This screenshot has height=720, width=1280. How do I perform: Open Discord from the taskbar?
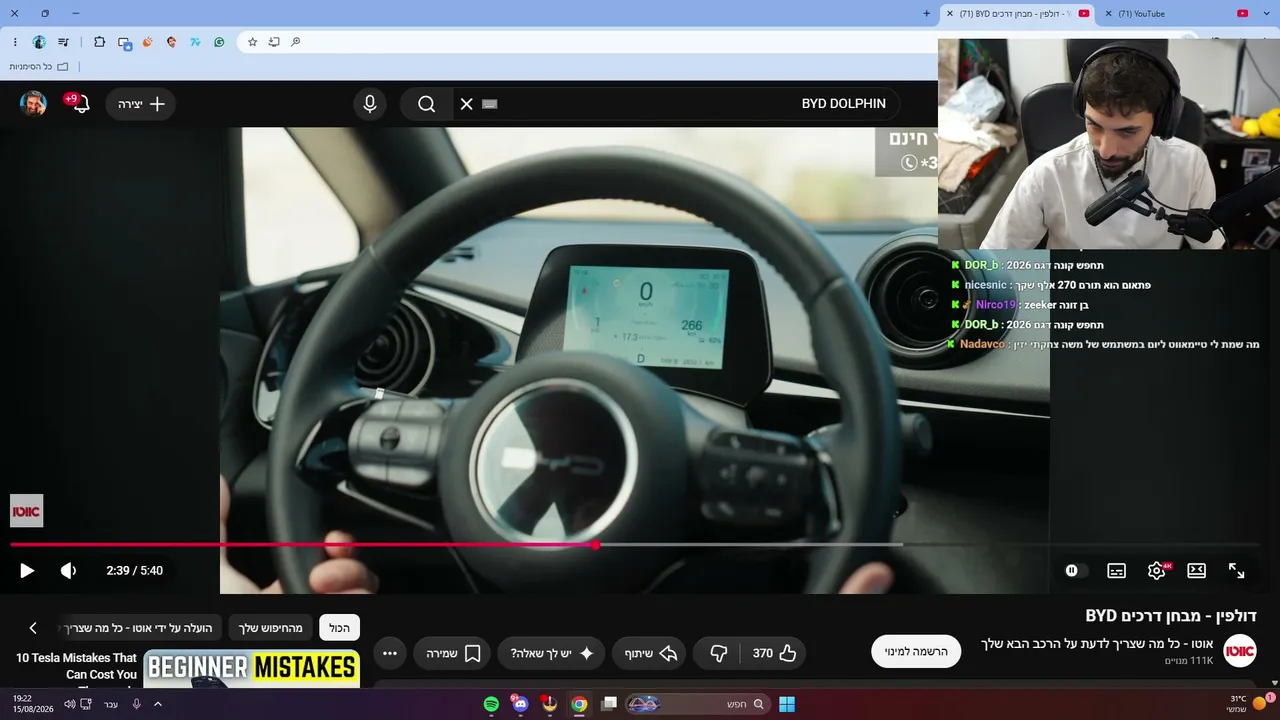(520, 704)
